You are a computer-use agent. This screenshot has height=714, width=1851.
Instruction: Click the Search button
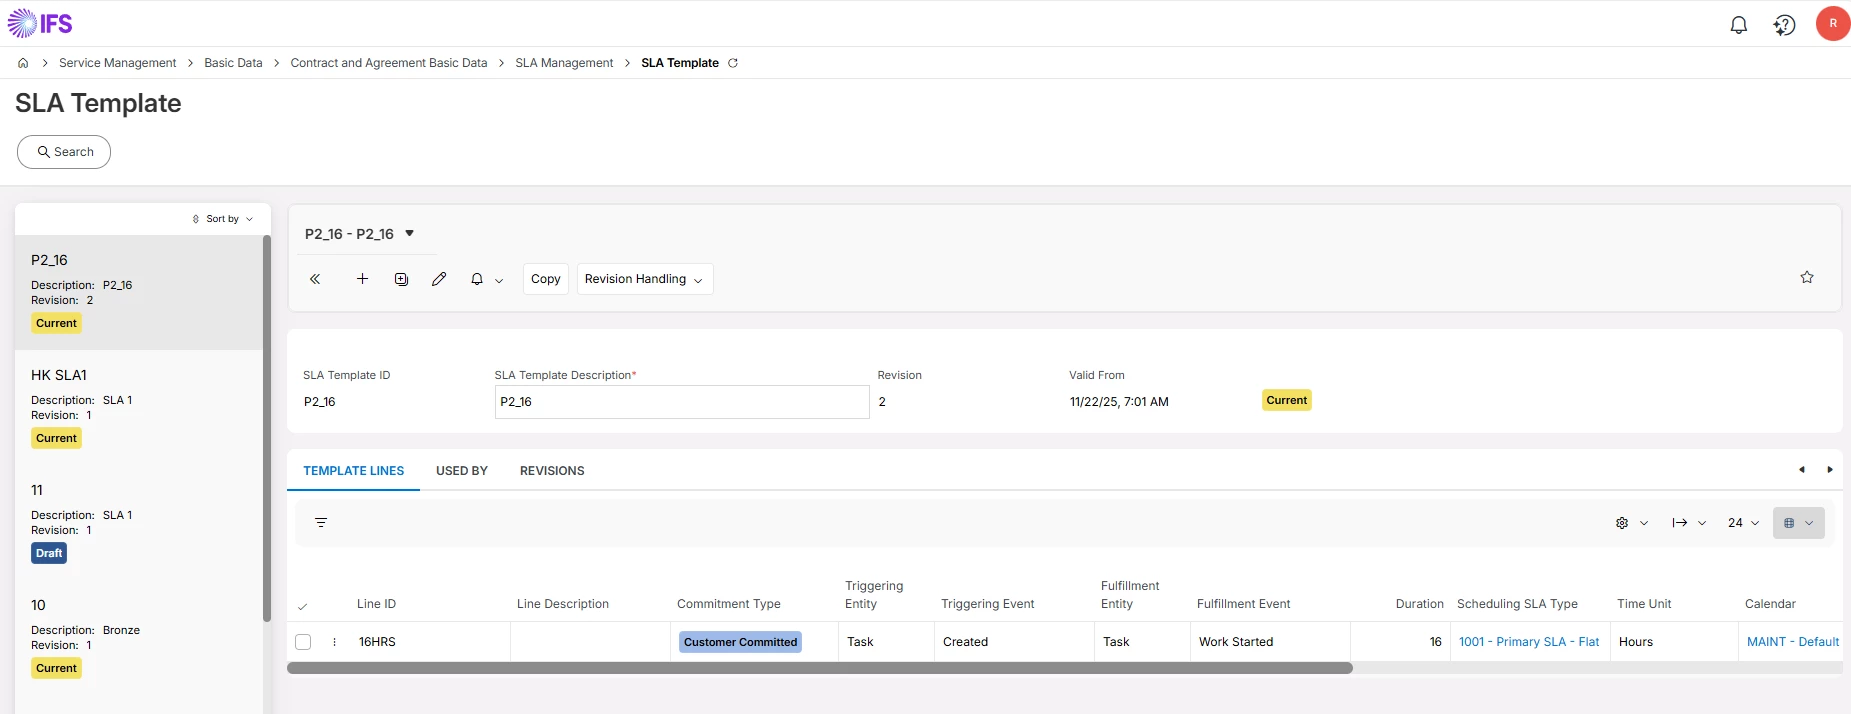(64, 152)
